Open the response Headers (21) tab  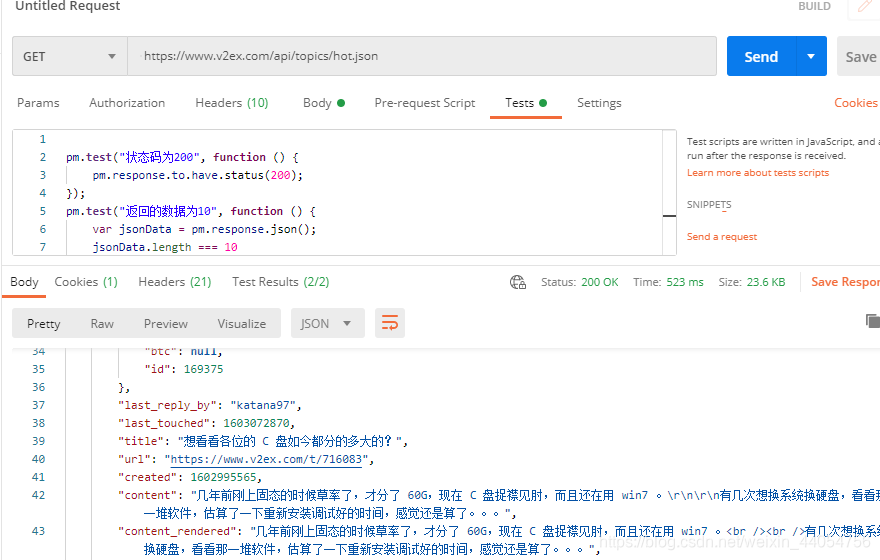pyautogui.click(x=175, y=282)
